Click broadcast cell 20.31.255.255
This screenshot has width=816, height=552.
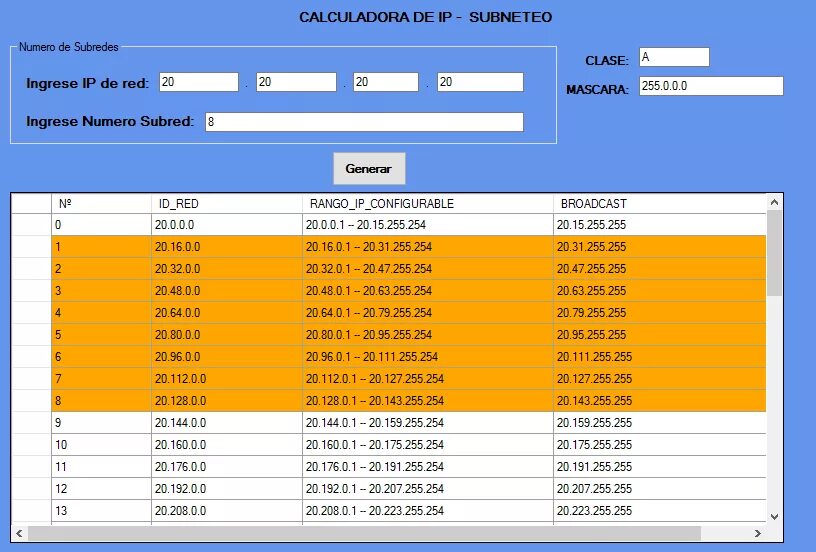tap(660, 247)
